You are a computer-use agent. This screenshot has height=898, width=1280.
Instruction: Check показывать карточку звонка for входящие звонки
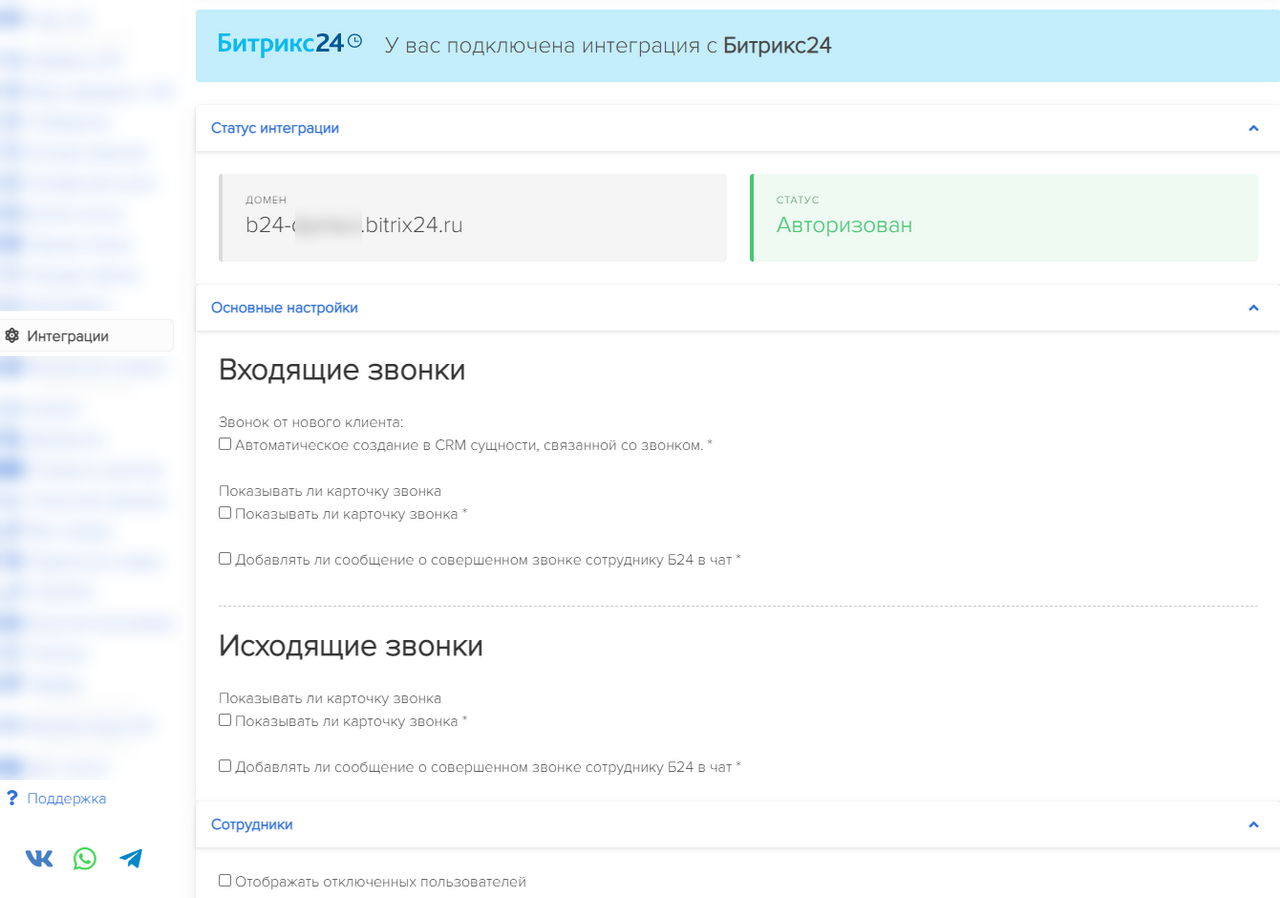pyautogui.click(x=224, y=511)
